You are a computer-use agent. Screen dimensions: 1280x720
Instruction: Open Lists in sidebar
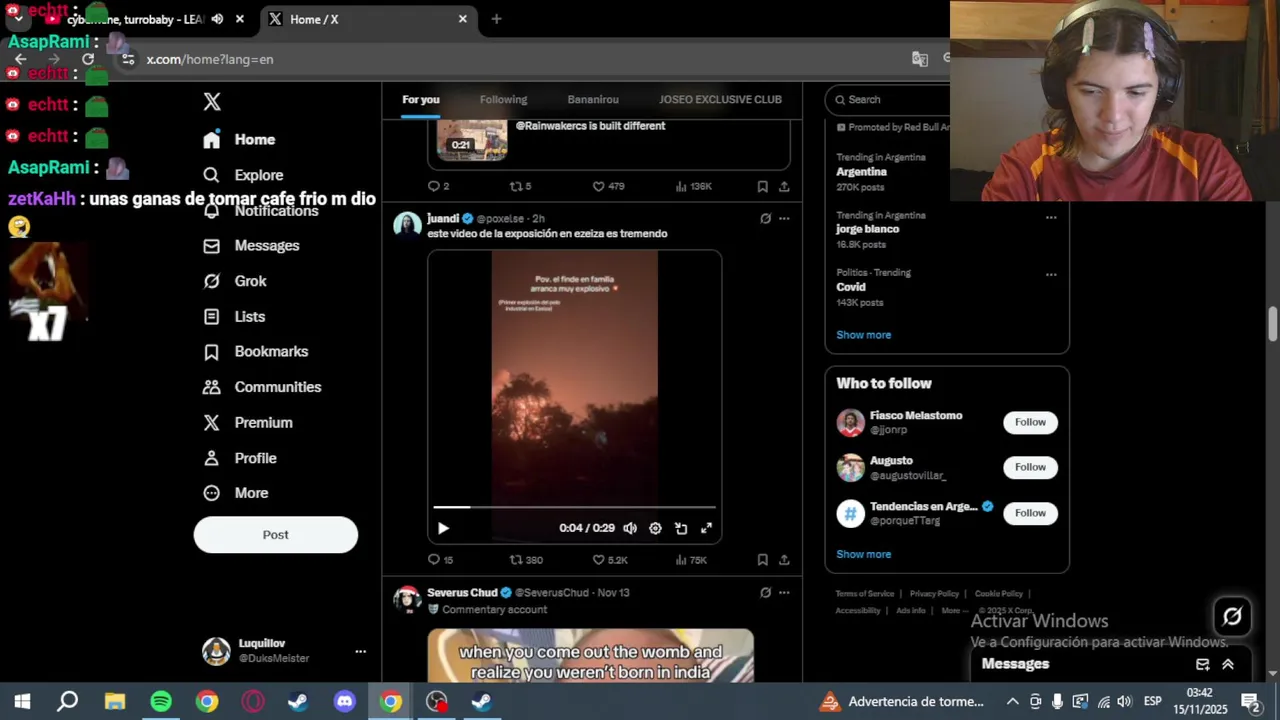(x=234, y=316)
